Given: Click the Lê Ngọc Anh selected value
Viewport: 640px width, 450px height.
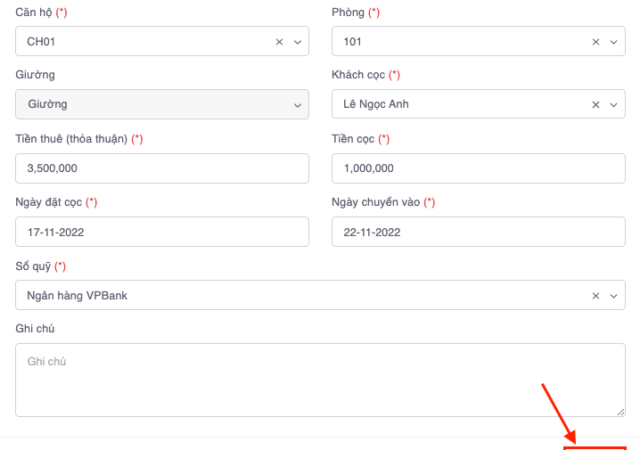Looking at the screenshot, I should click(x=376, y=105).
